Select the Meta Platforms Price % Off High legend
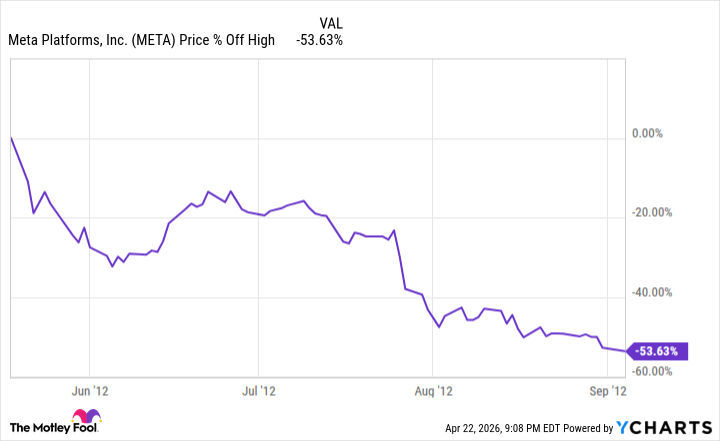This screenshot has height=441, width=720. tap(141, 40)
